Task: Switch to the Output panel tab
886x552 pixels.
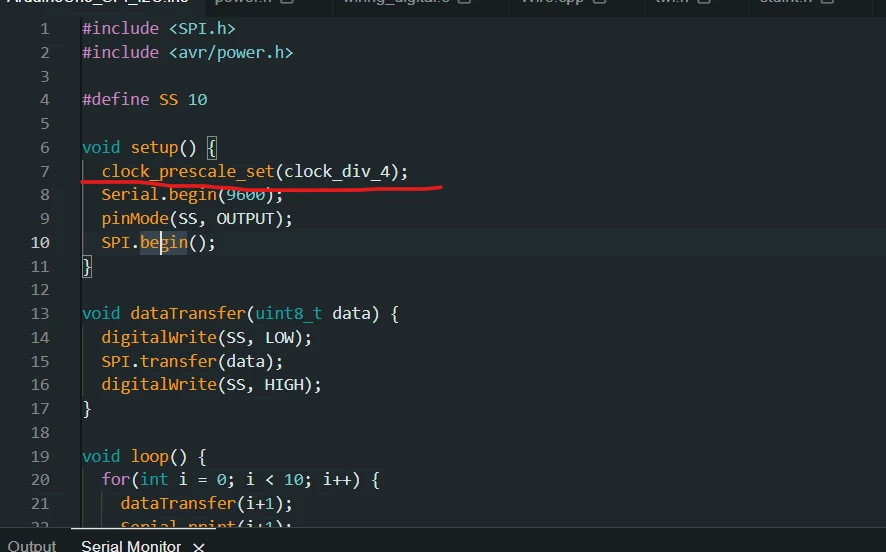Action: [x=32, y=546]
